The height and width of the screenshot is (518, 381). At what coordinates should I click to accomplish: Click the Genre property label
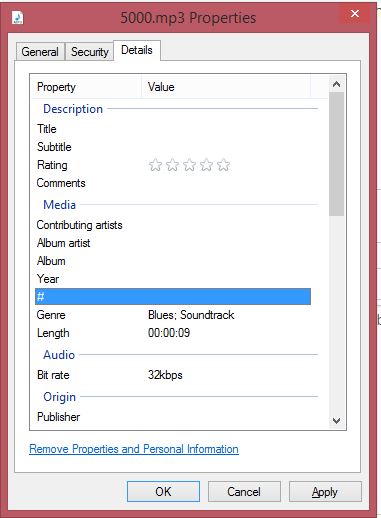51,315
